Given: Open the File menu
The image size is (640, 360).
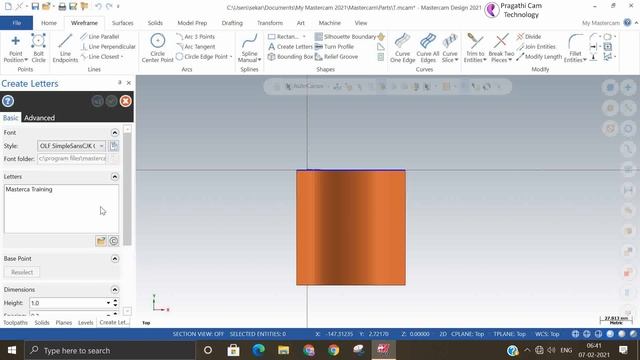Looking at the screenshot, I should coord(17,23).
